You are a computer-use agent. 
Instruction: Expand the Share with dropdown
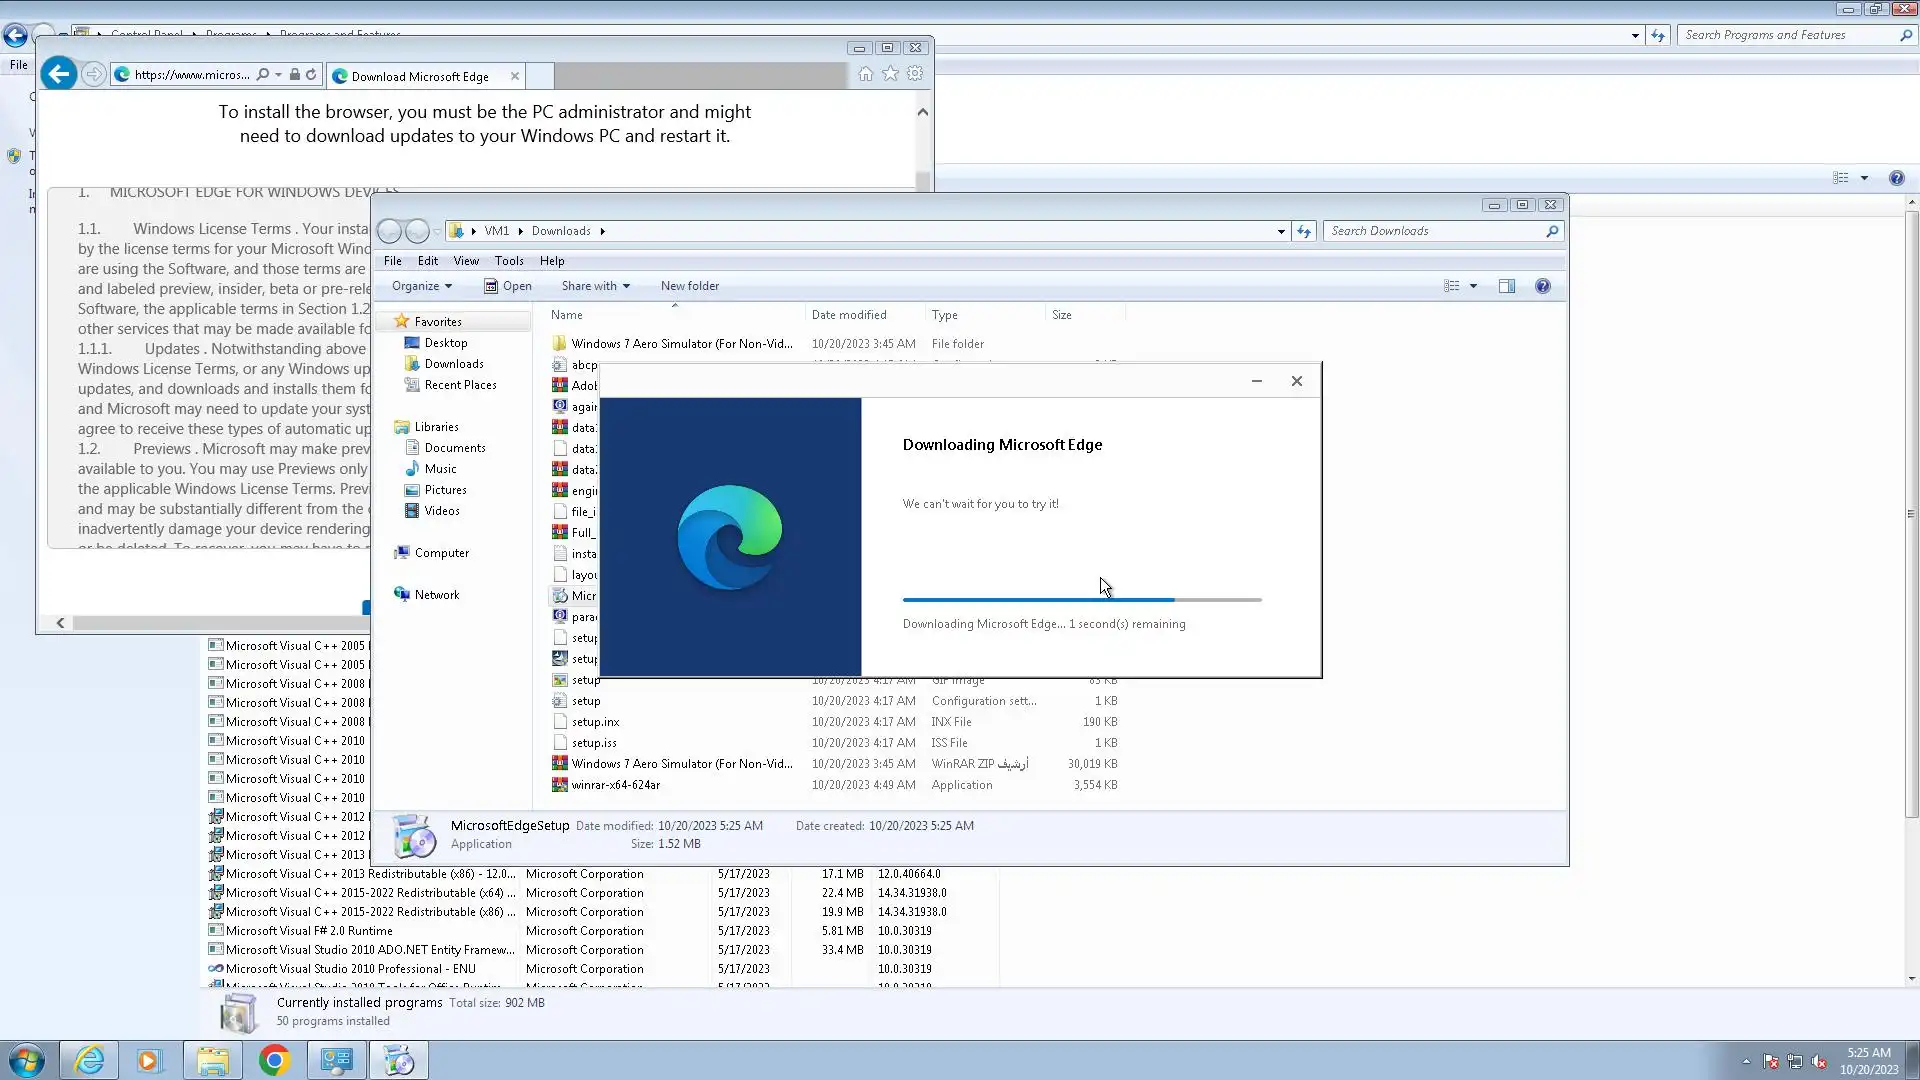(595, 286)
